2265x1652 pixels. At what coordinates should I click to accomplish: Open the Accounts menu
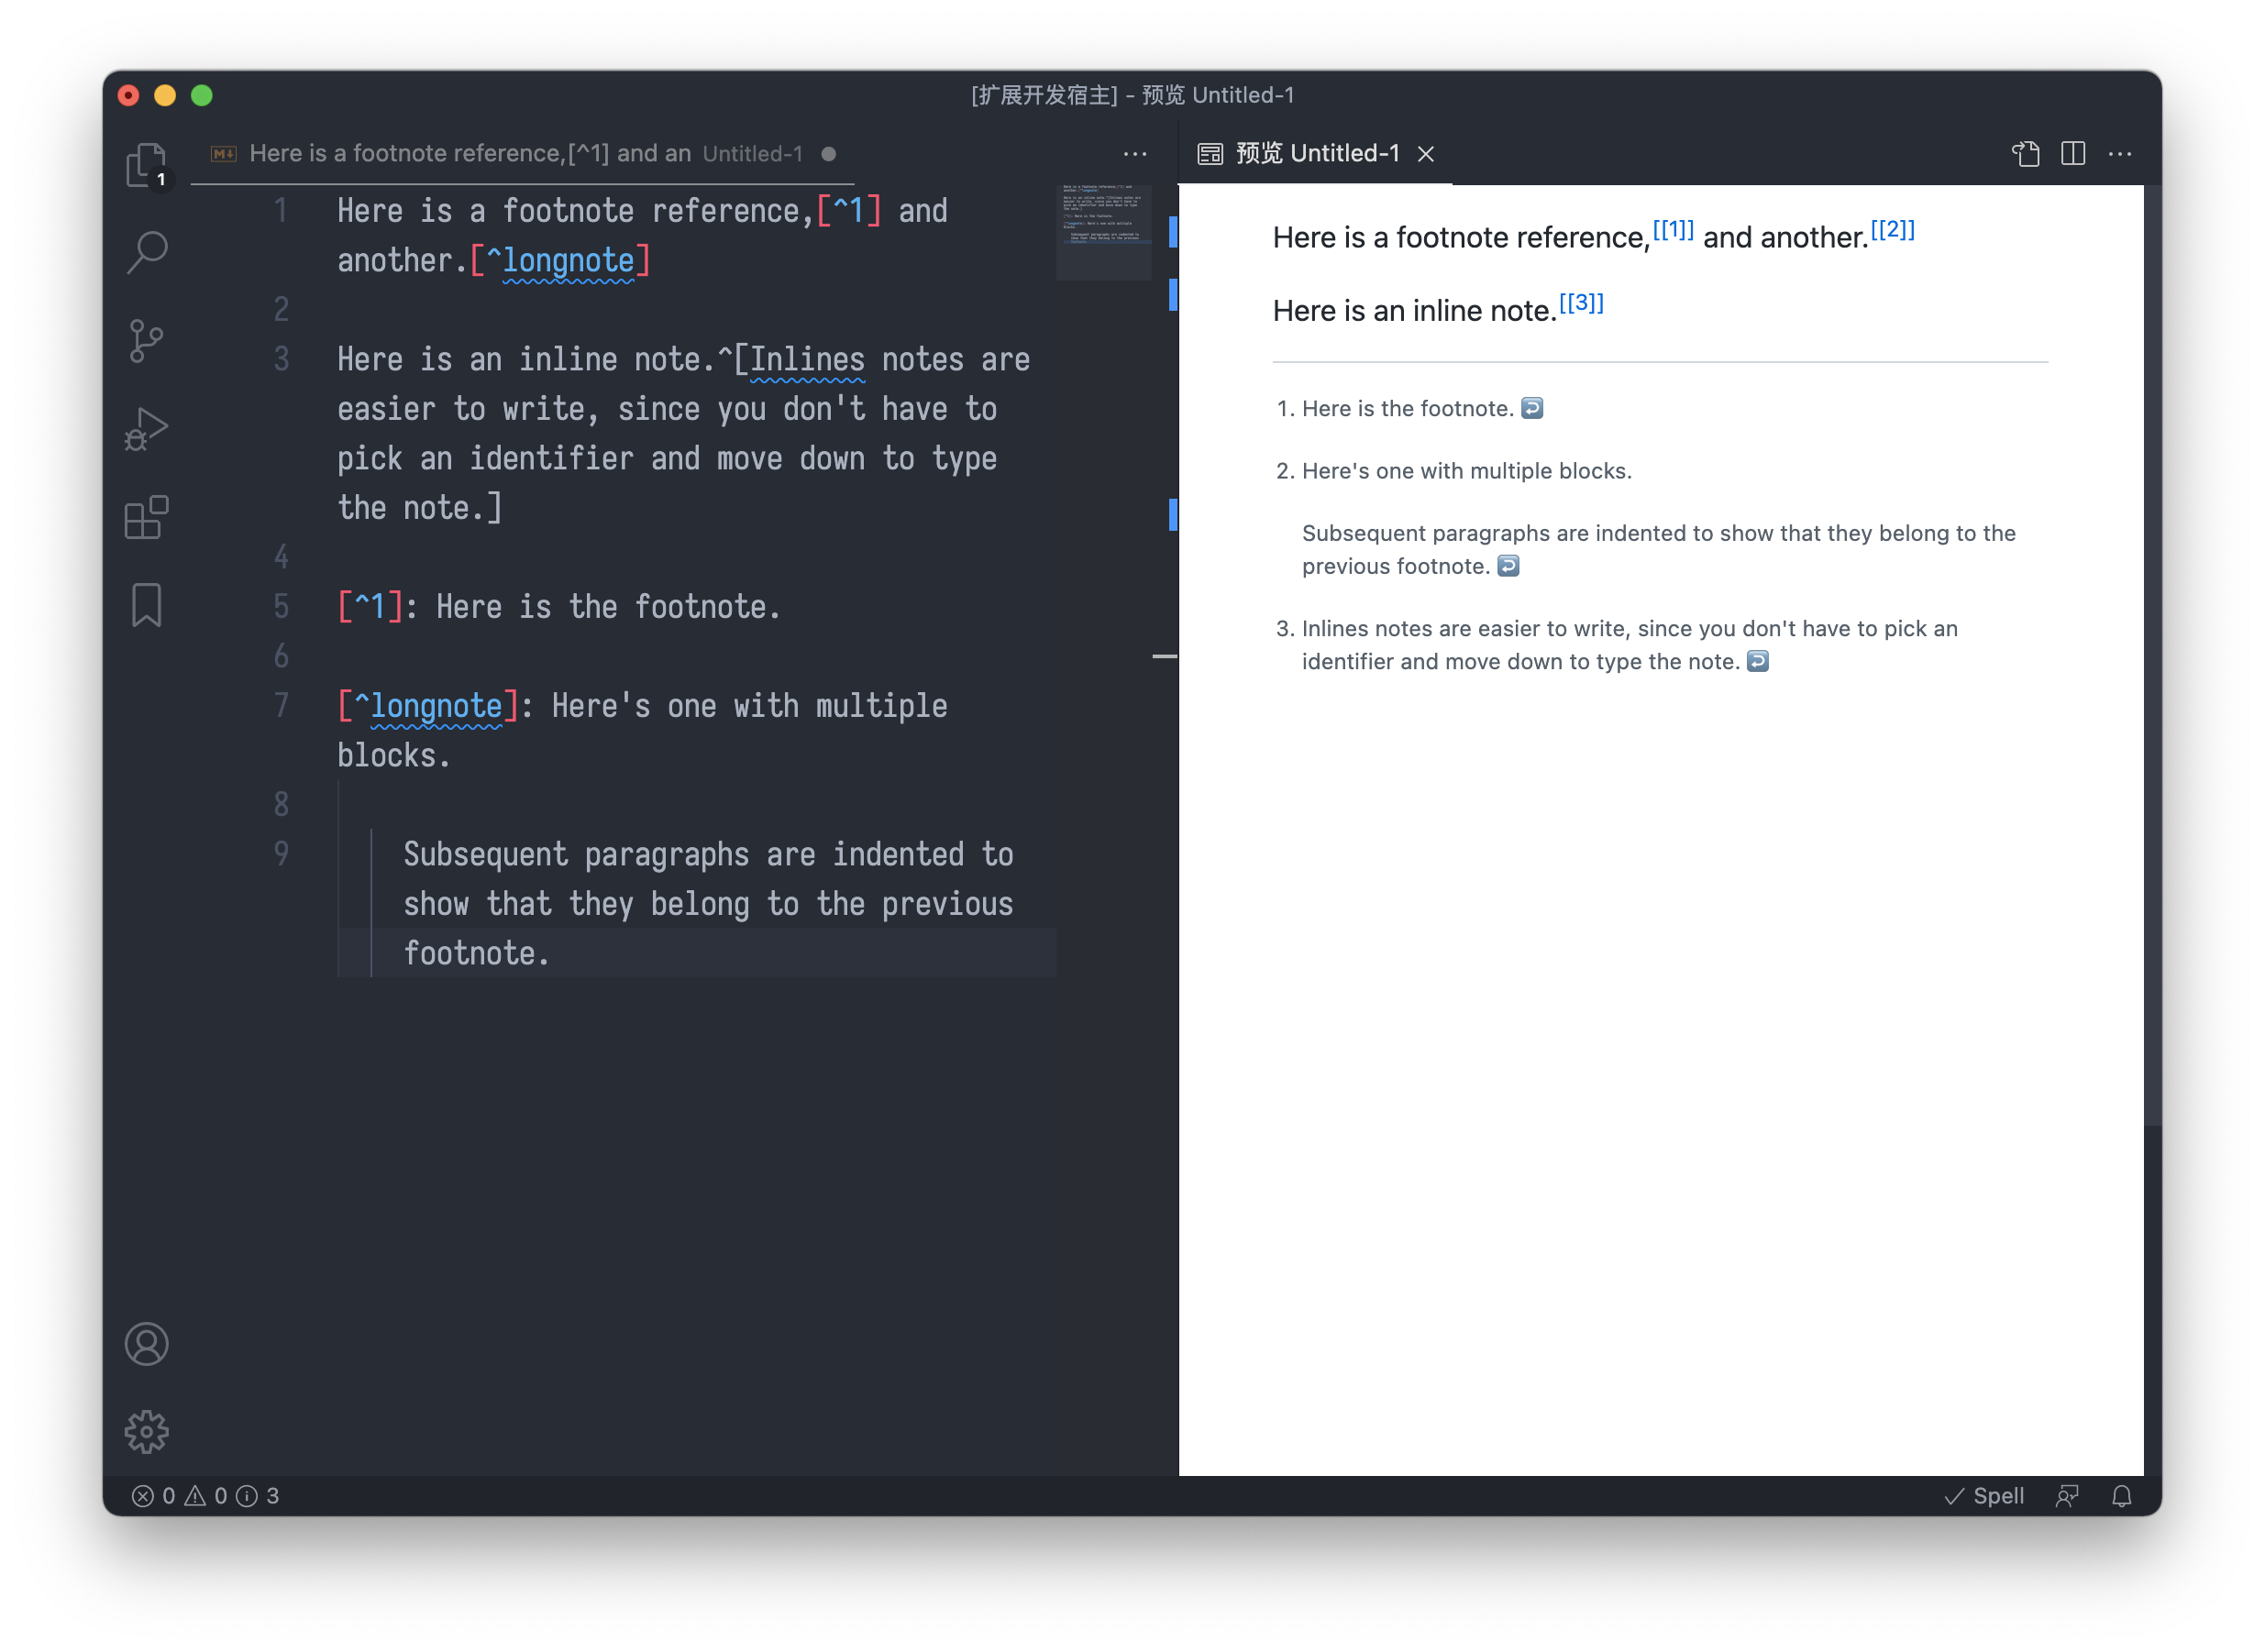[x=147, y=1345]
